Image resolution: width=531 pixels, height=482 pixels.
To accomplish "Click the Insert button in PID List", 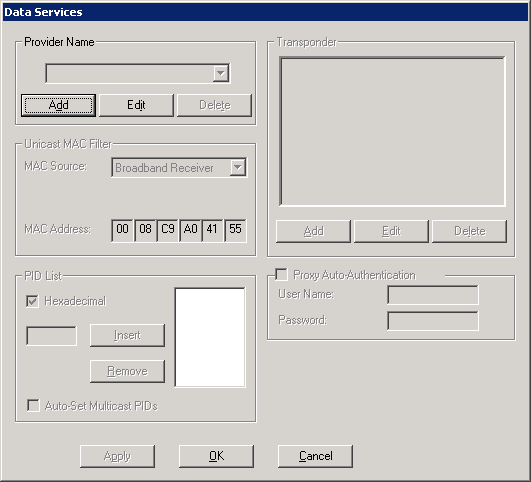I will 127,335.
